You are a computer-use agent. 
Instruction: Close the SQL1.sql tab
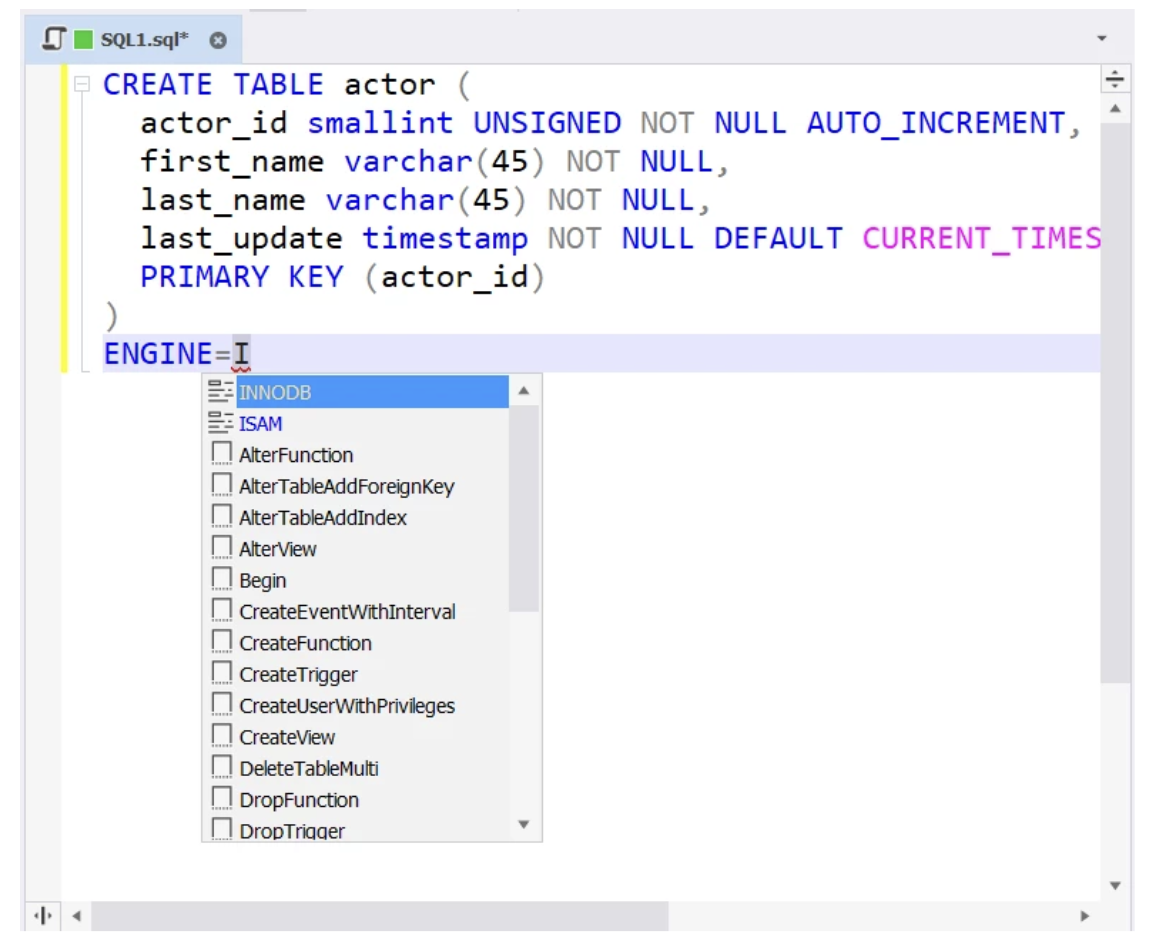tap(217, 40)
